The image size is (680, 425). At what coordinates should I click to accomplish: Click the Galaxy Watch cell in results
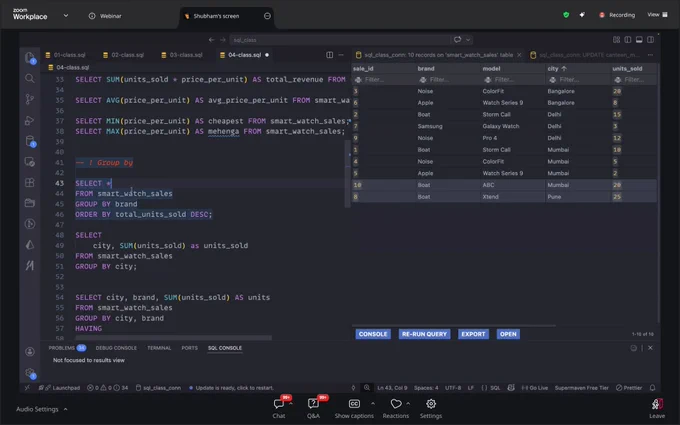coord(500,126)
